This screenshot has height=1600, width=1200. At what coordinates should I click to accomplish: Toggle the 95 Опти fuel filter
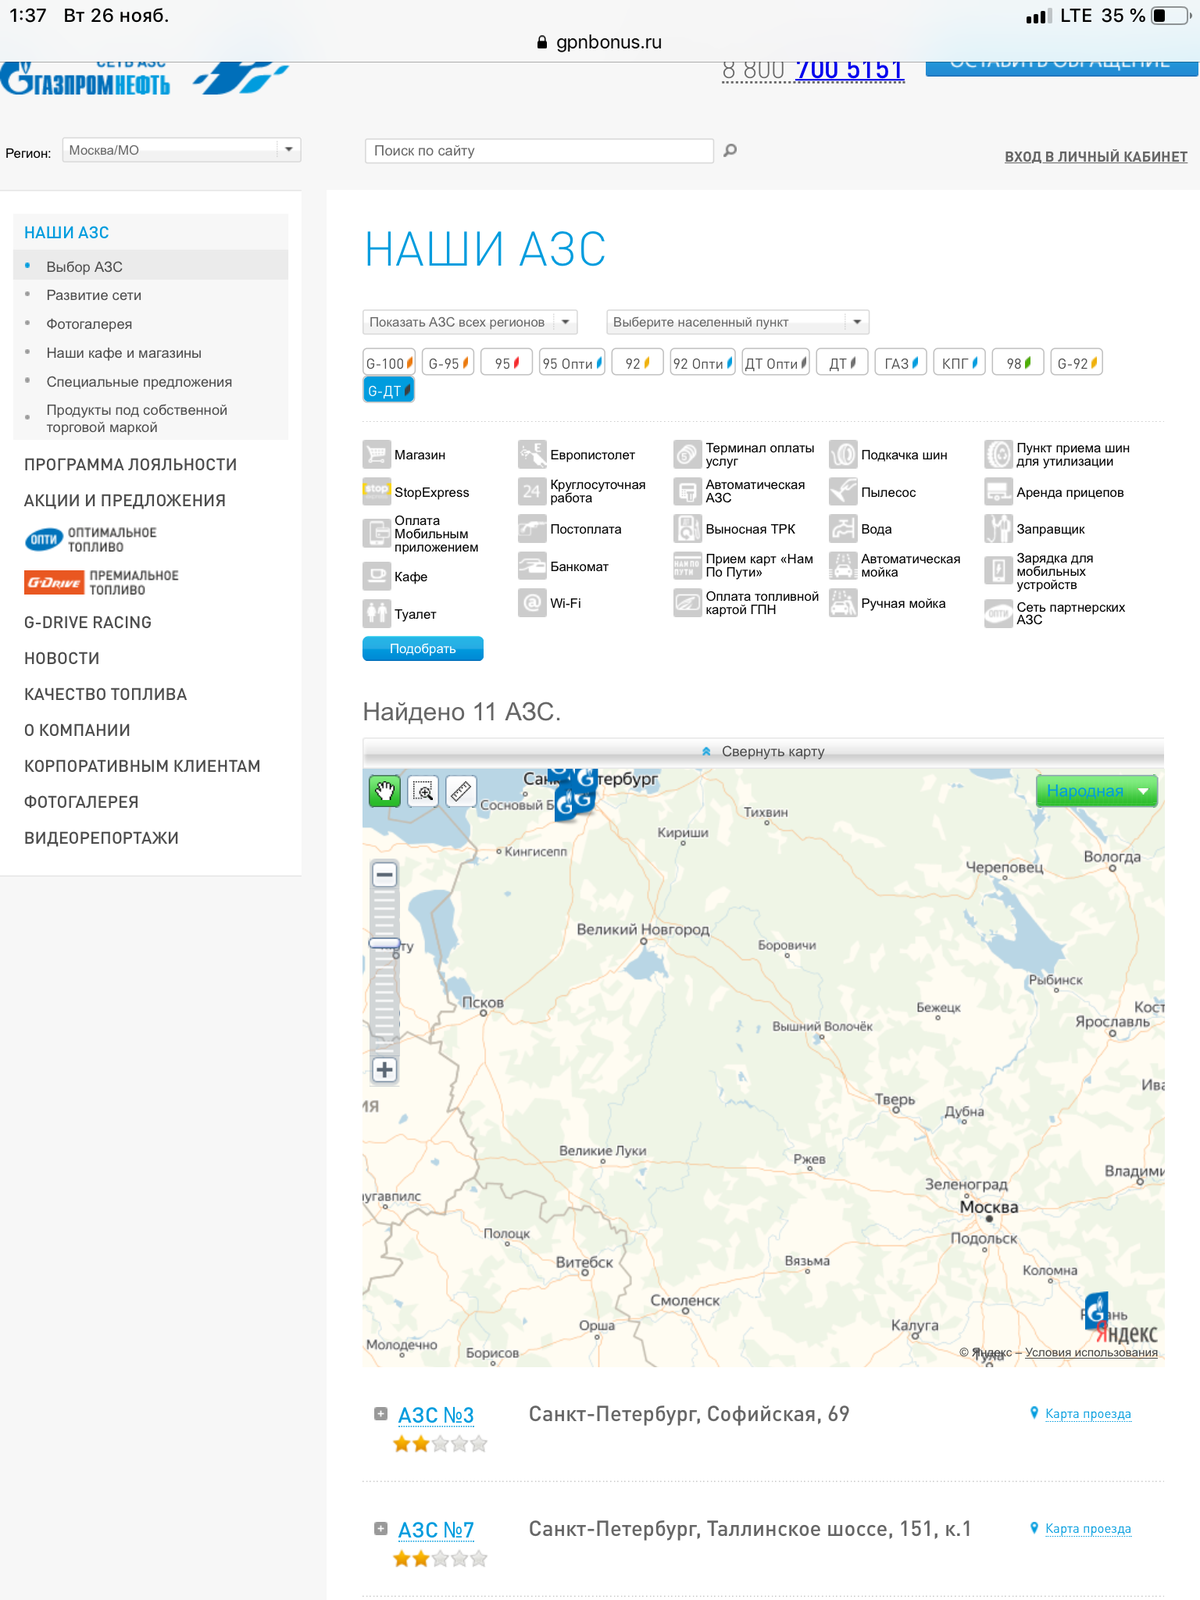point(572,363)
